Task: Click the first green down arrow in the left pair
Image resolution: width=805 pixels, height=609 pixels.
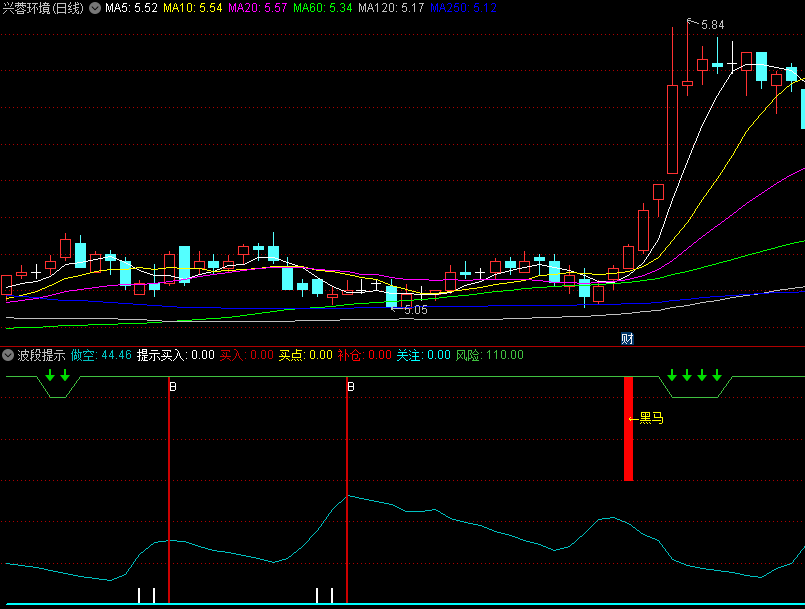Action: [50, 375]
